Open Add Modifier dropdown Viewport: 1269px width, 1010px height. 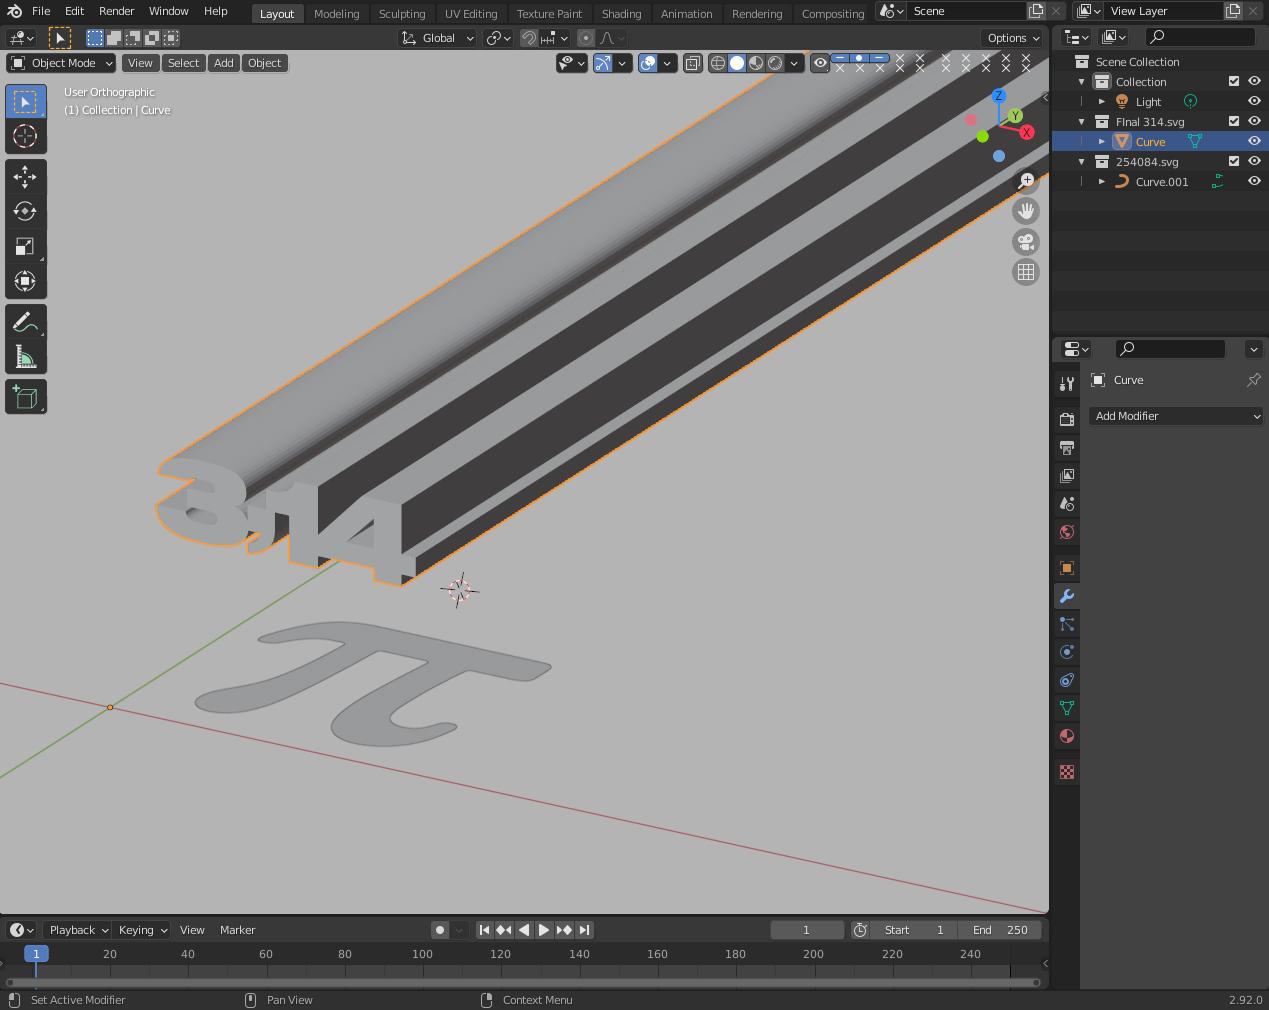click(1176, 416)
